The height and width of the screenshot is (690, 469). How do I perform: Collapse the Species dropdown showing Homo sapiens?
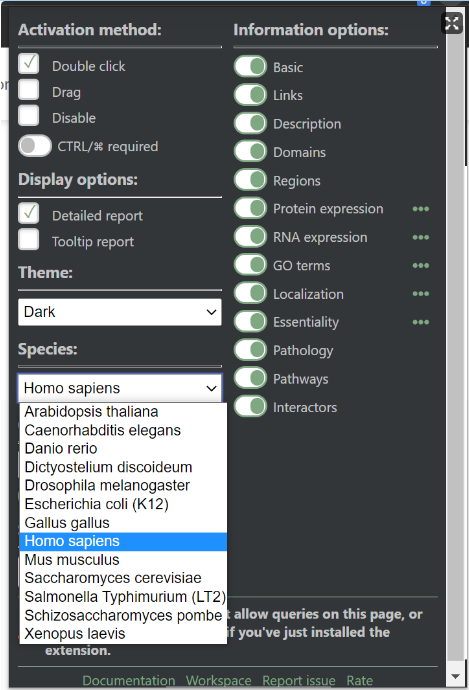tap(120, 388)
